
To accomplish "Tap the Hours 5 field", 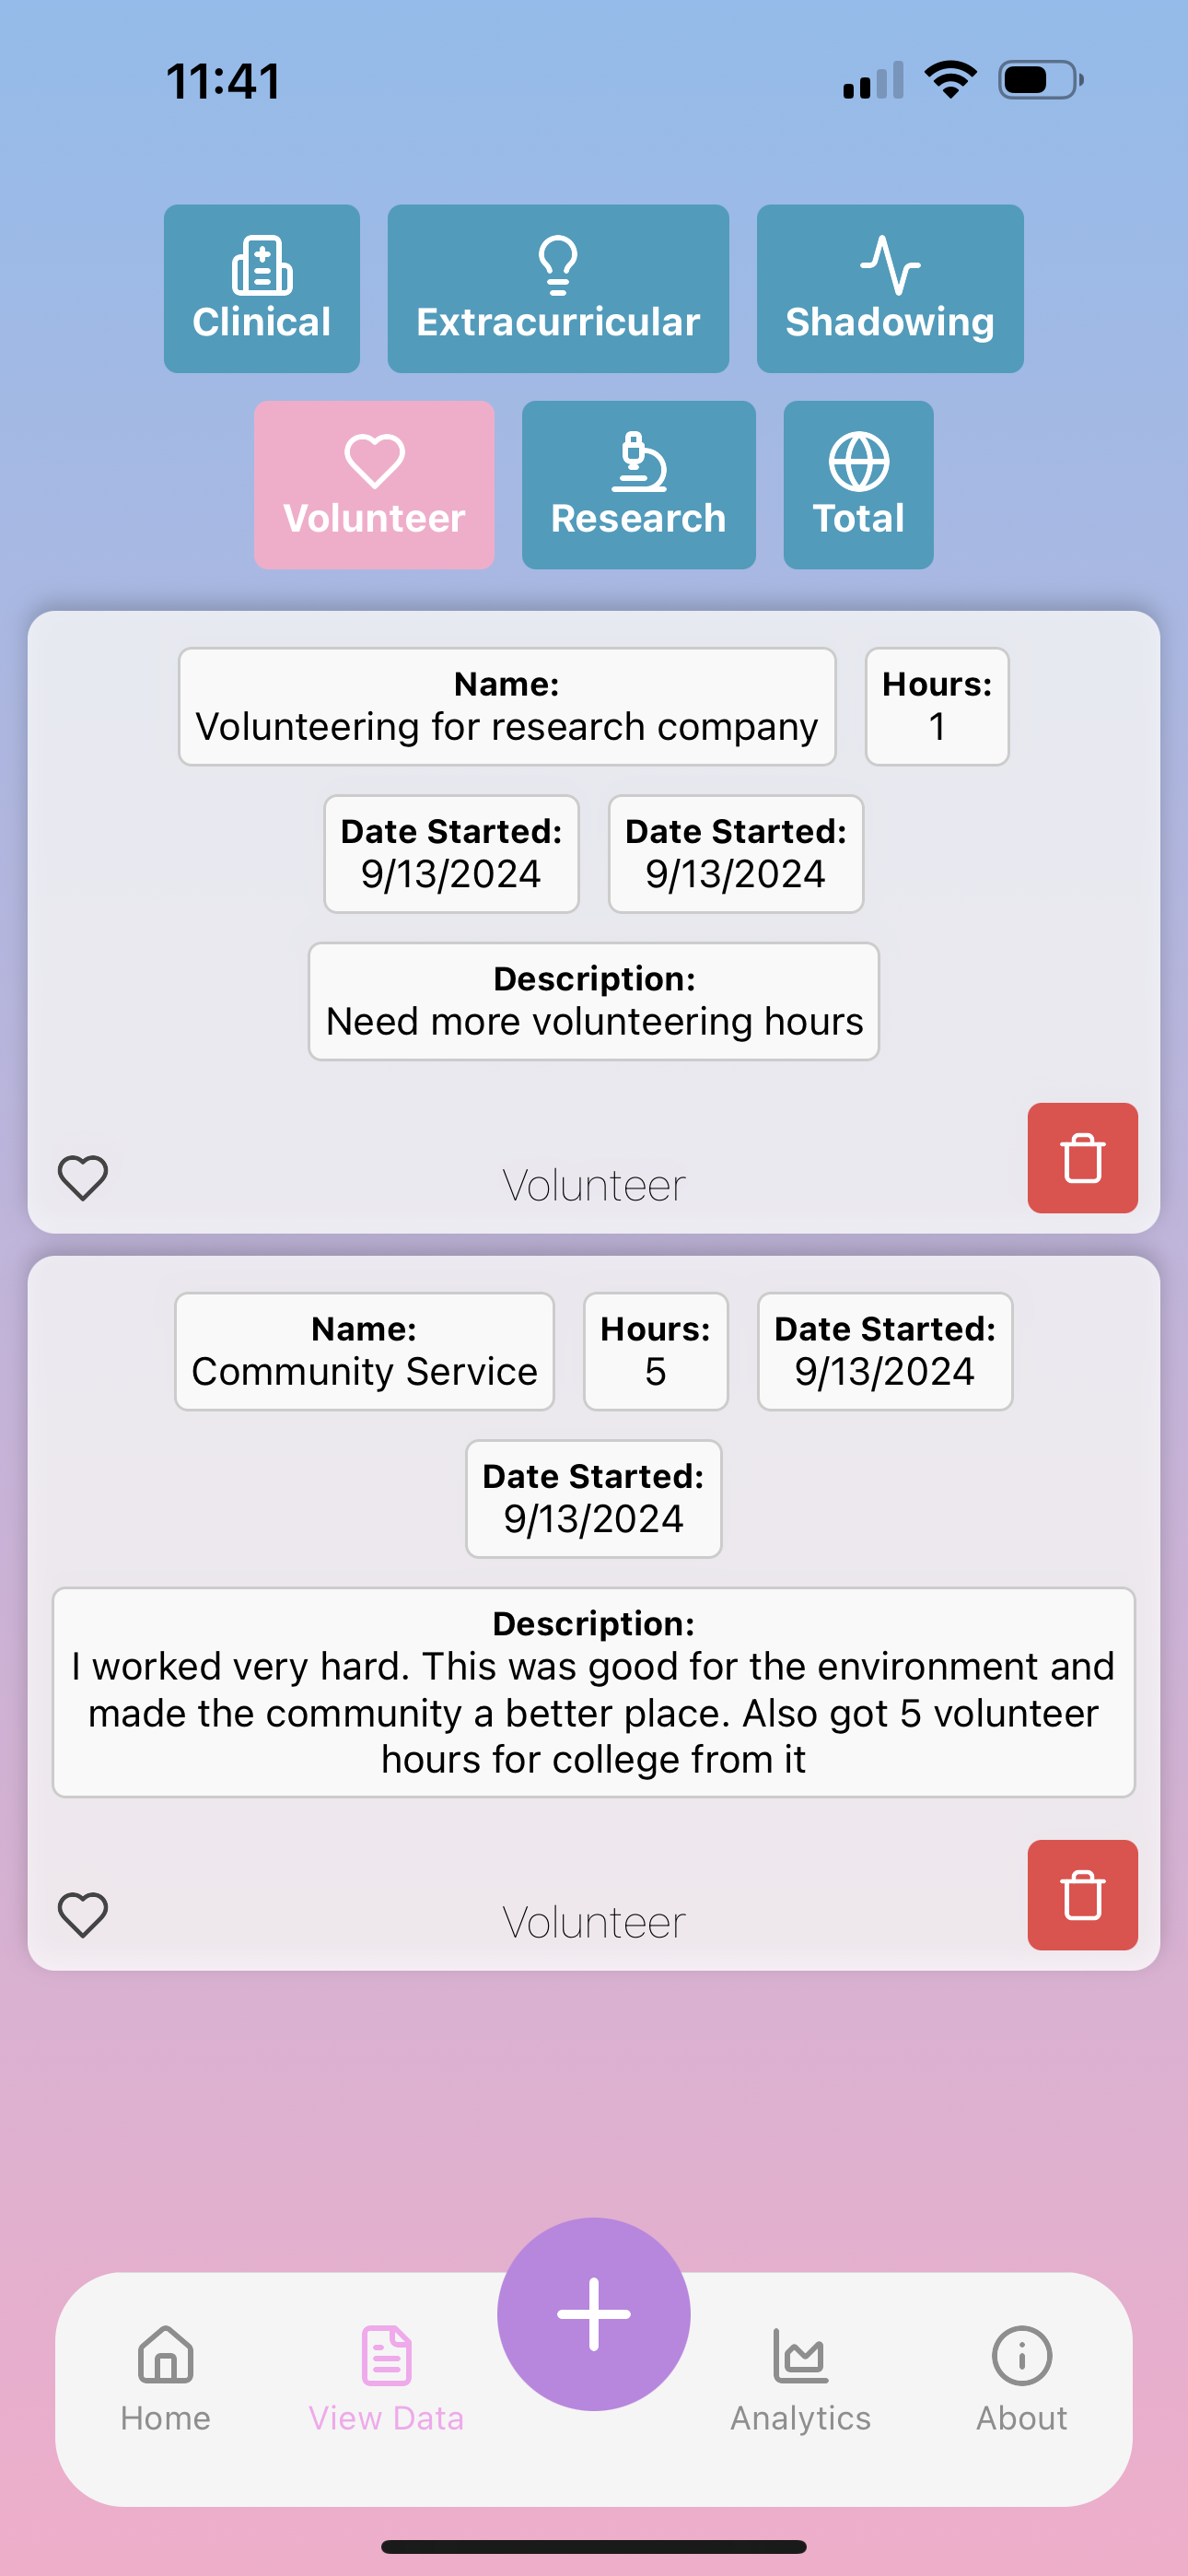I will (656, 1351).
